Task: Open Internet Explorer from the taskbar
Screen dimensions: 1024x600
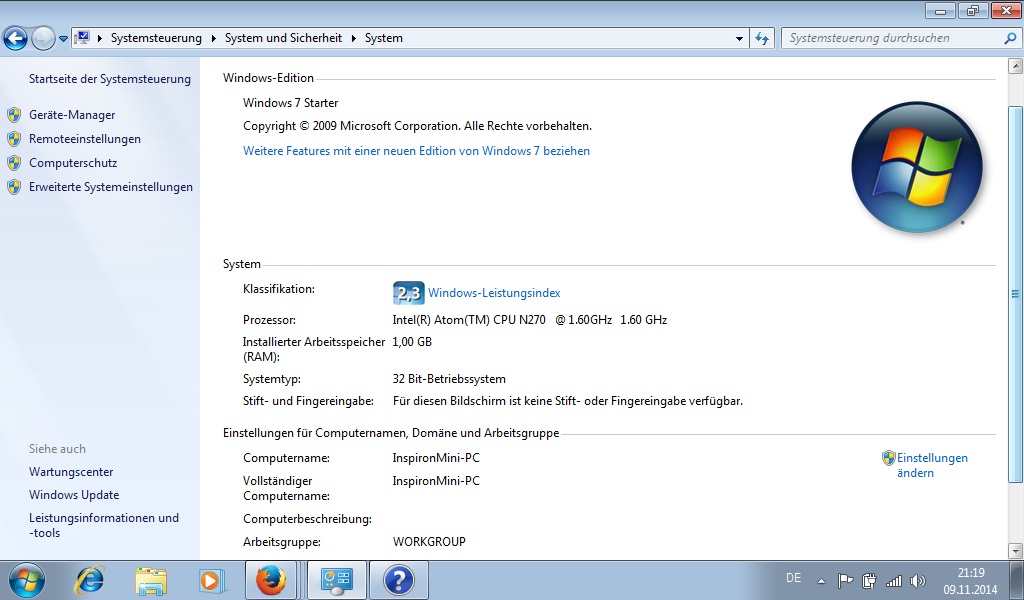Action: click(90, 580)
